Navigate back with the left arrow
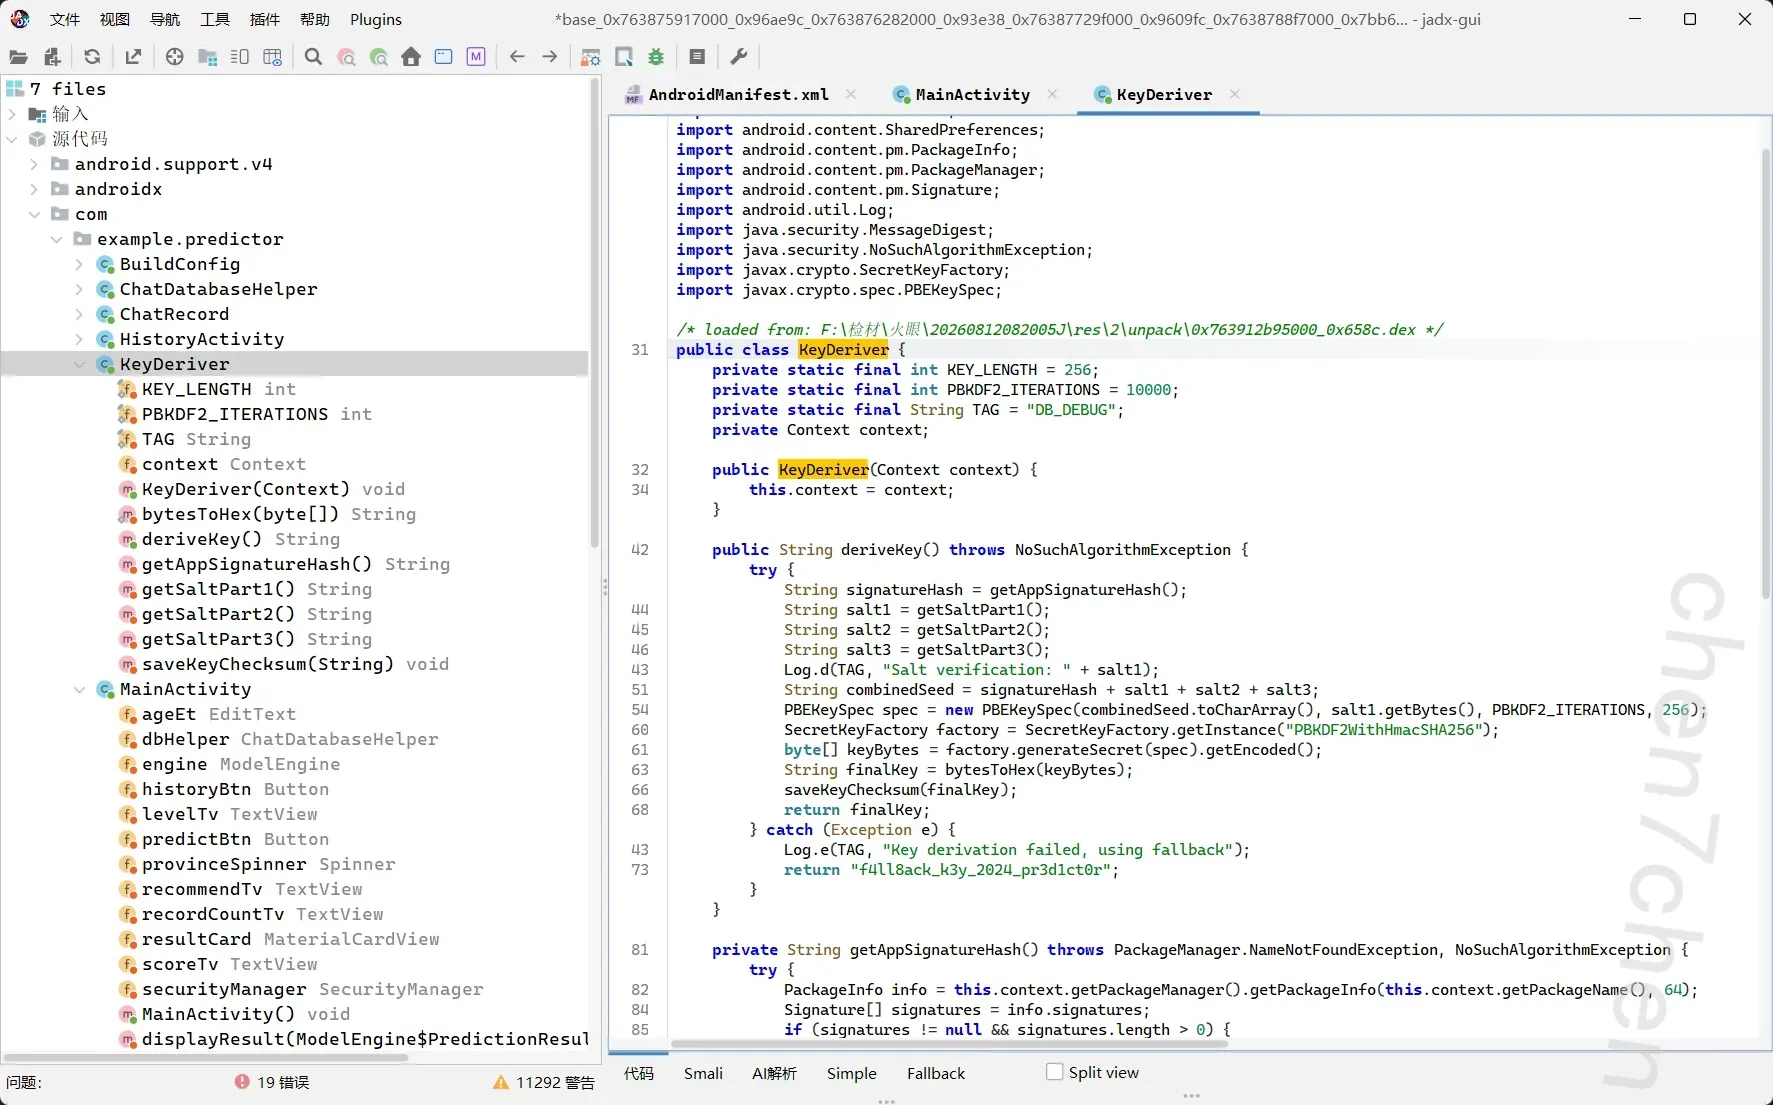Viewport: 1773px width, 1105px height. (x=517, y=57)
